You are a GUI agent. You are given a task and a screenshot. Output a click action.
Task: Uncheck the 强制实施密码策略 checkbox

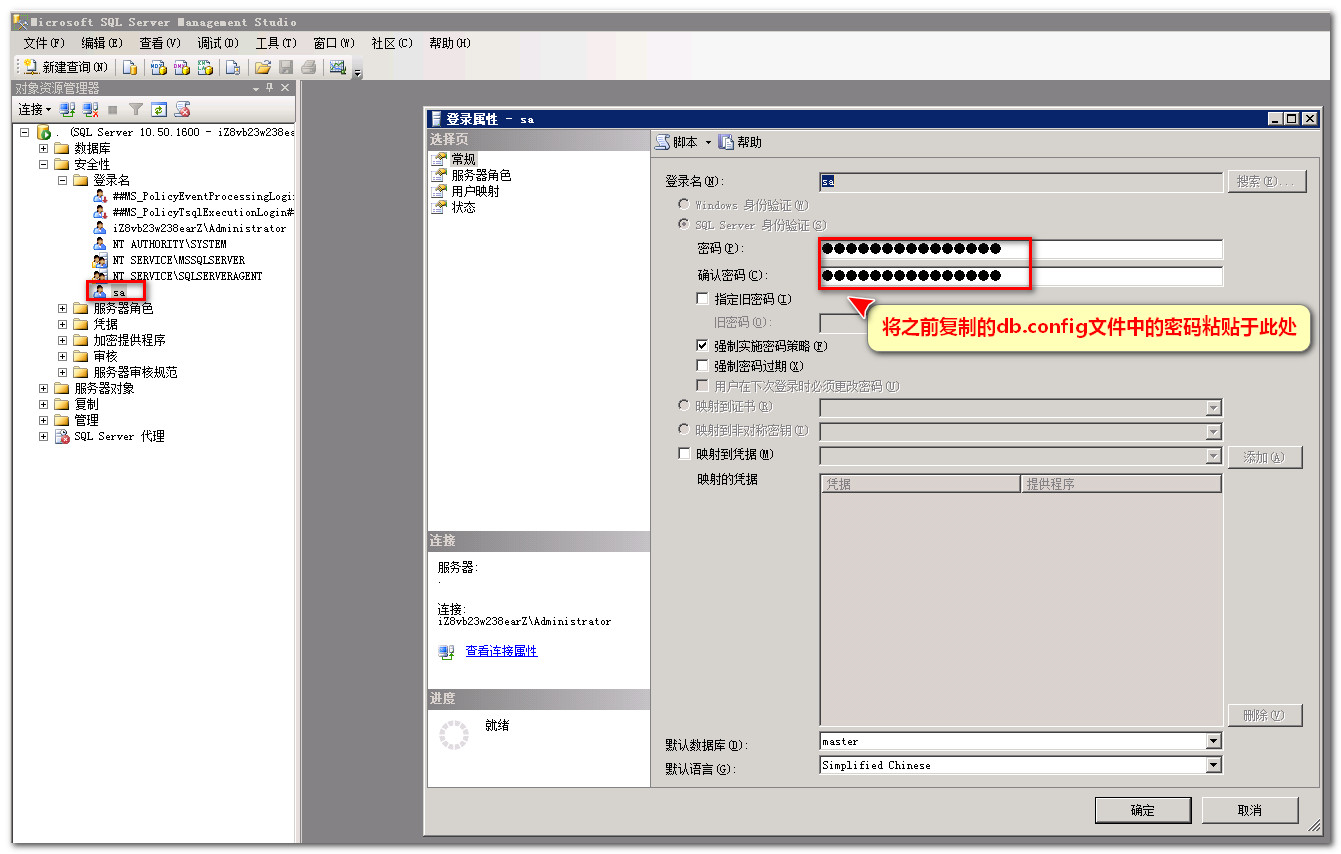702,345
